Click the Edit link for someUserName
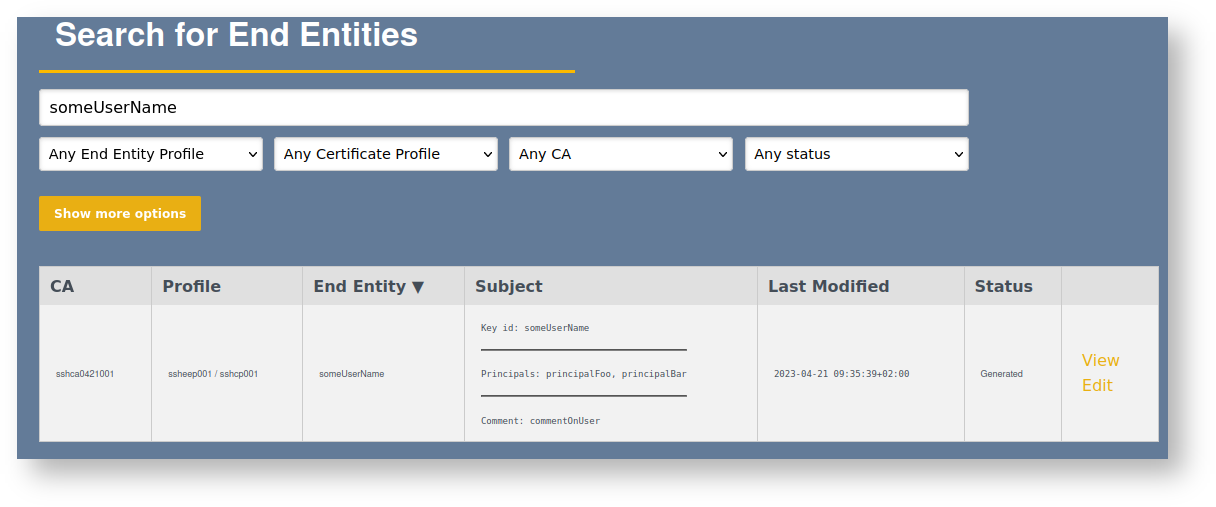Viewport: 1216px width, 507px height. [x=1097, y=386]
